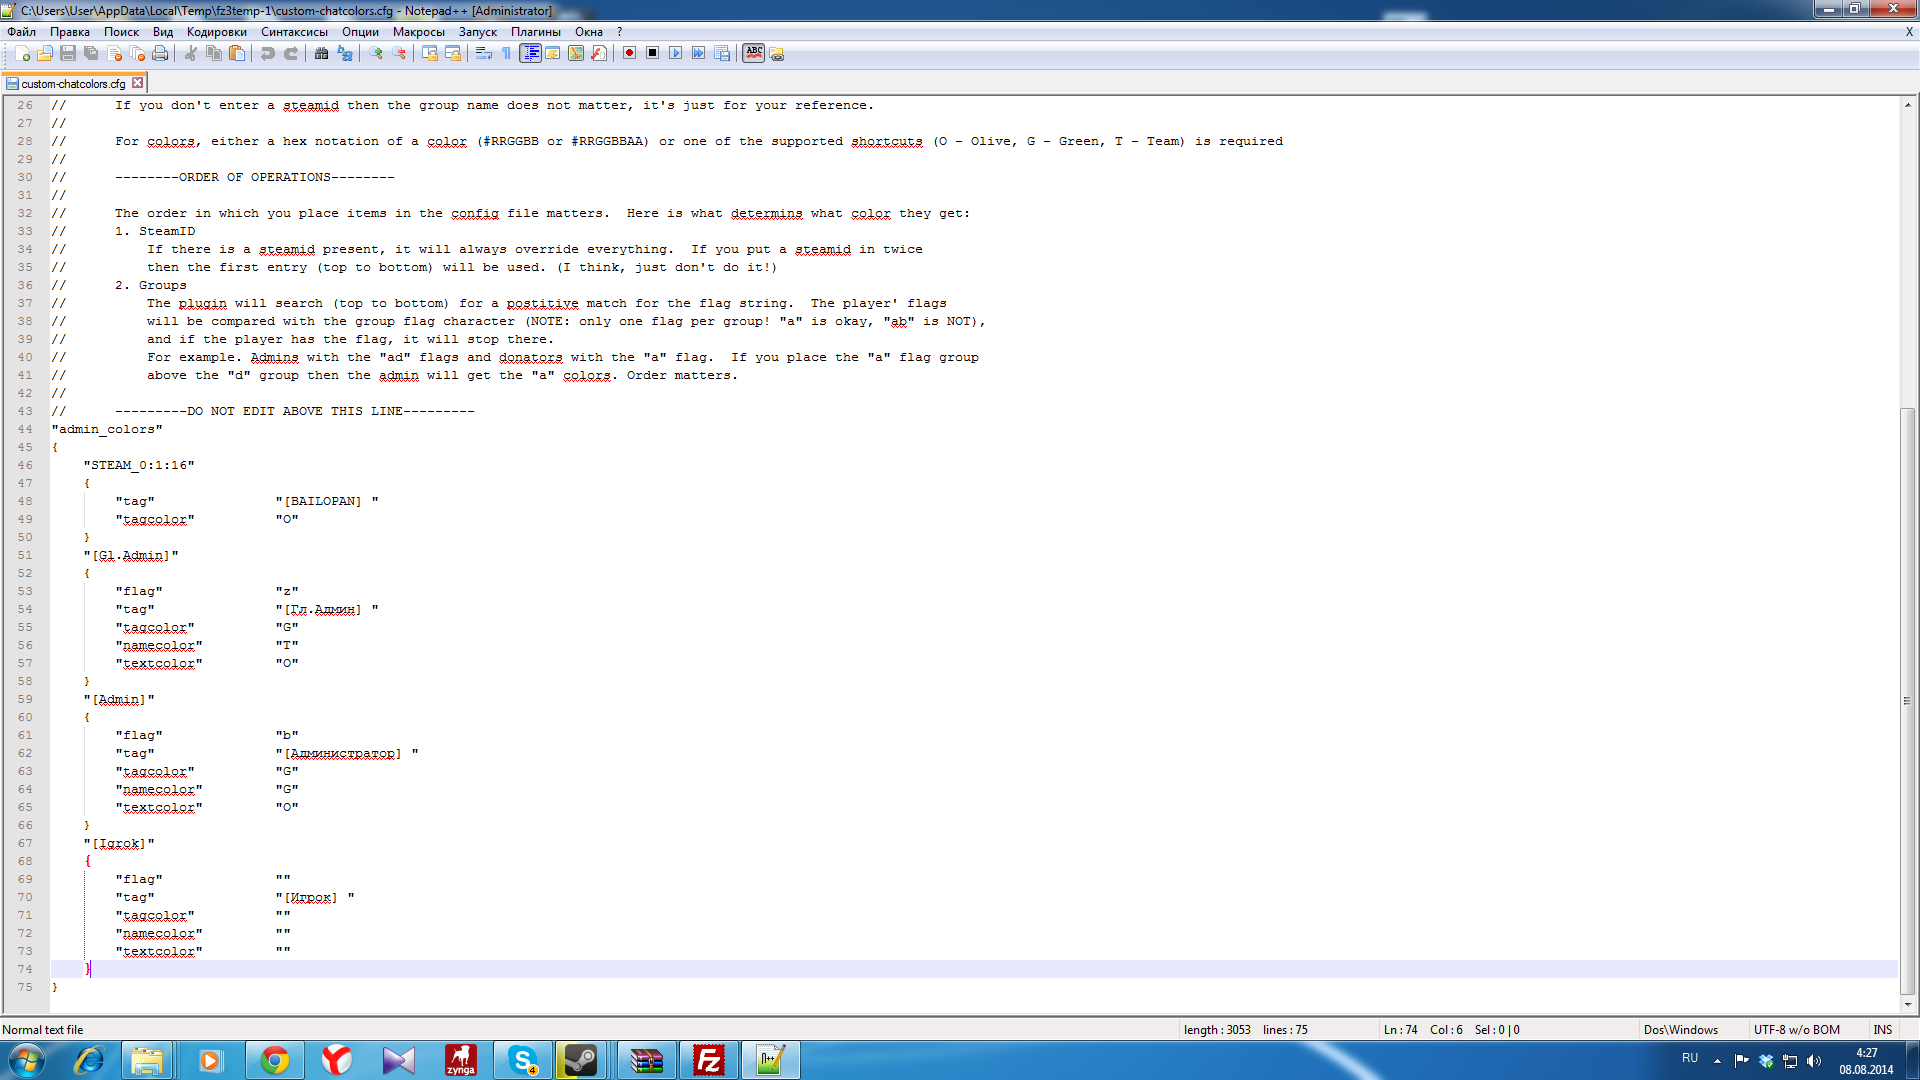
Task: Click the Save file icon
Action: 68,54
